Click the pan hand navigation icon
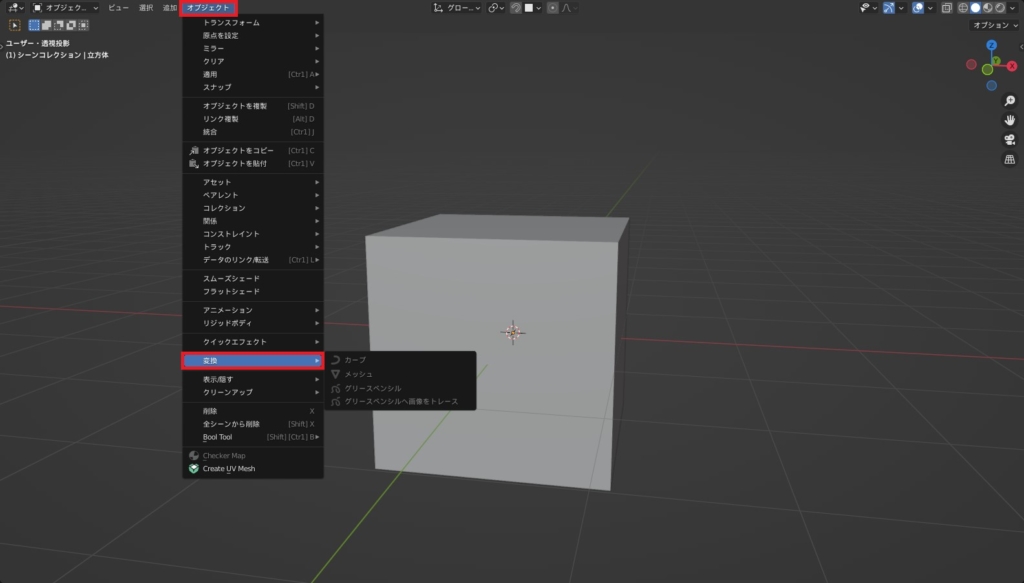Image resolution: width=1024 pixels, height=583 pixels. tap(1010, 121)
